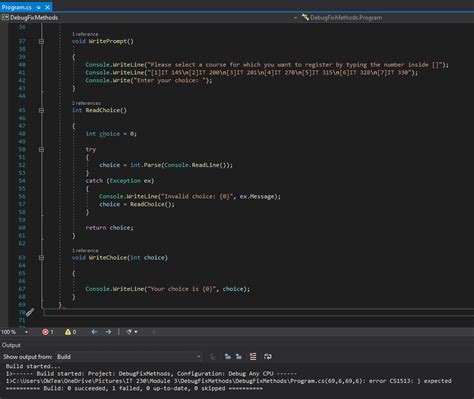Open the Show output from Build dropdown
This screenshot has height=399, width=474.
coord(129,357)
